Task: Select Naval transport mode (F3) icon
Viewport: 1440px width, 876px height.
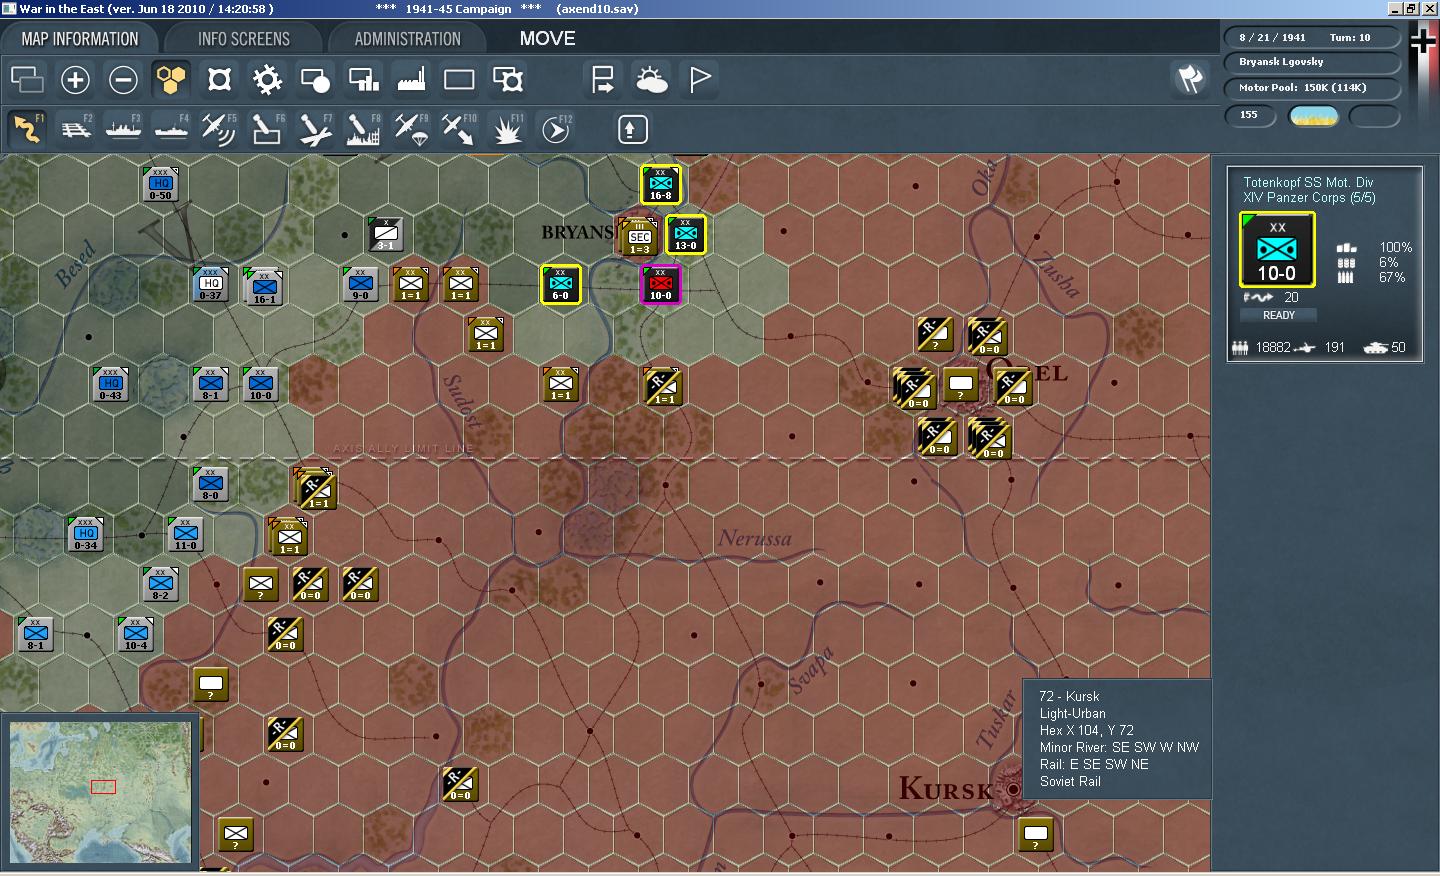Action: tap(123, 129)
